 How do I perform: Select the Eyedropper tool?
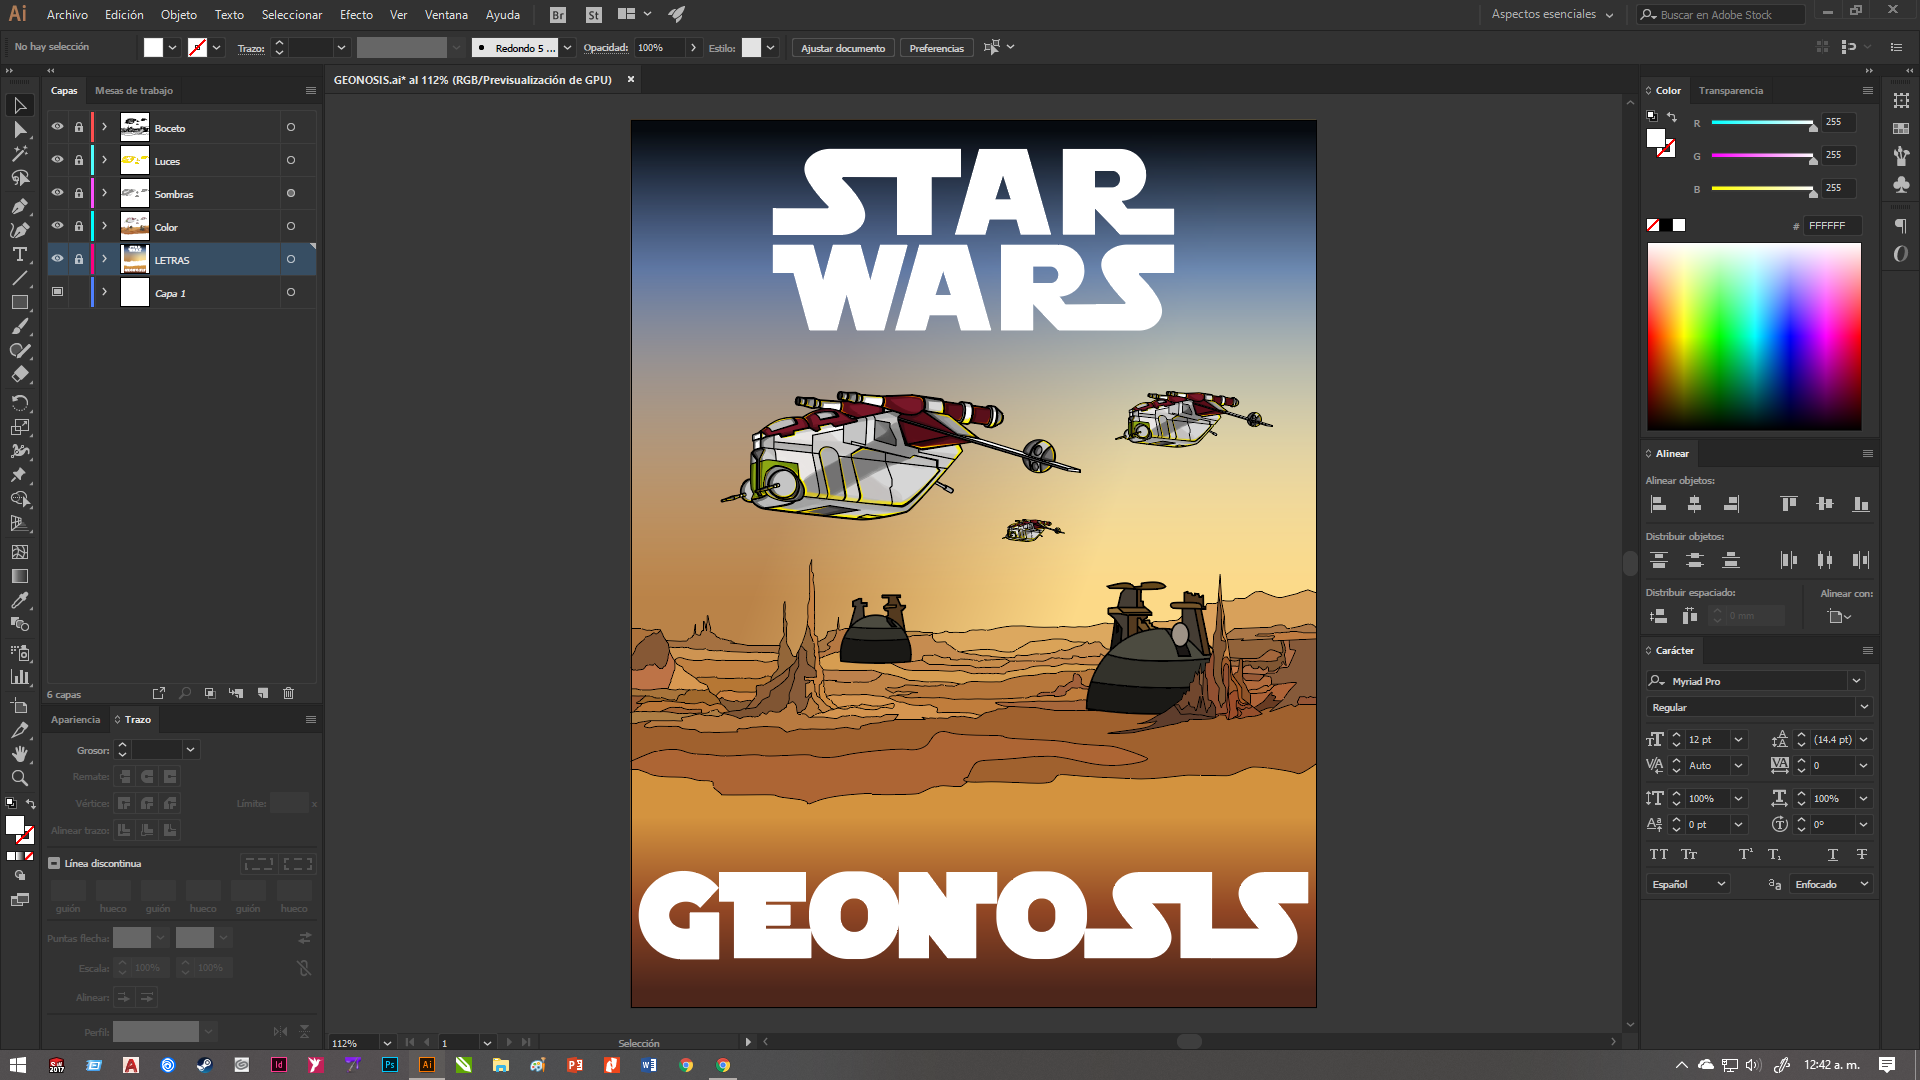[x=19, y=600]
